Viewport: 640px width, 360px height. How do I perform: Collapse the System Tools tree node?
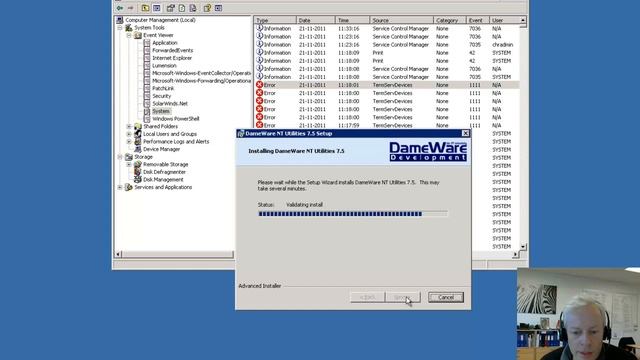click(120, 28)
